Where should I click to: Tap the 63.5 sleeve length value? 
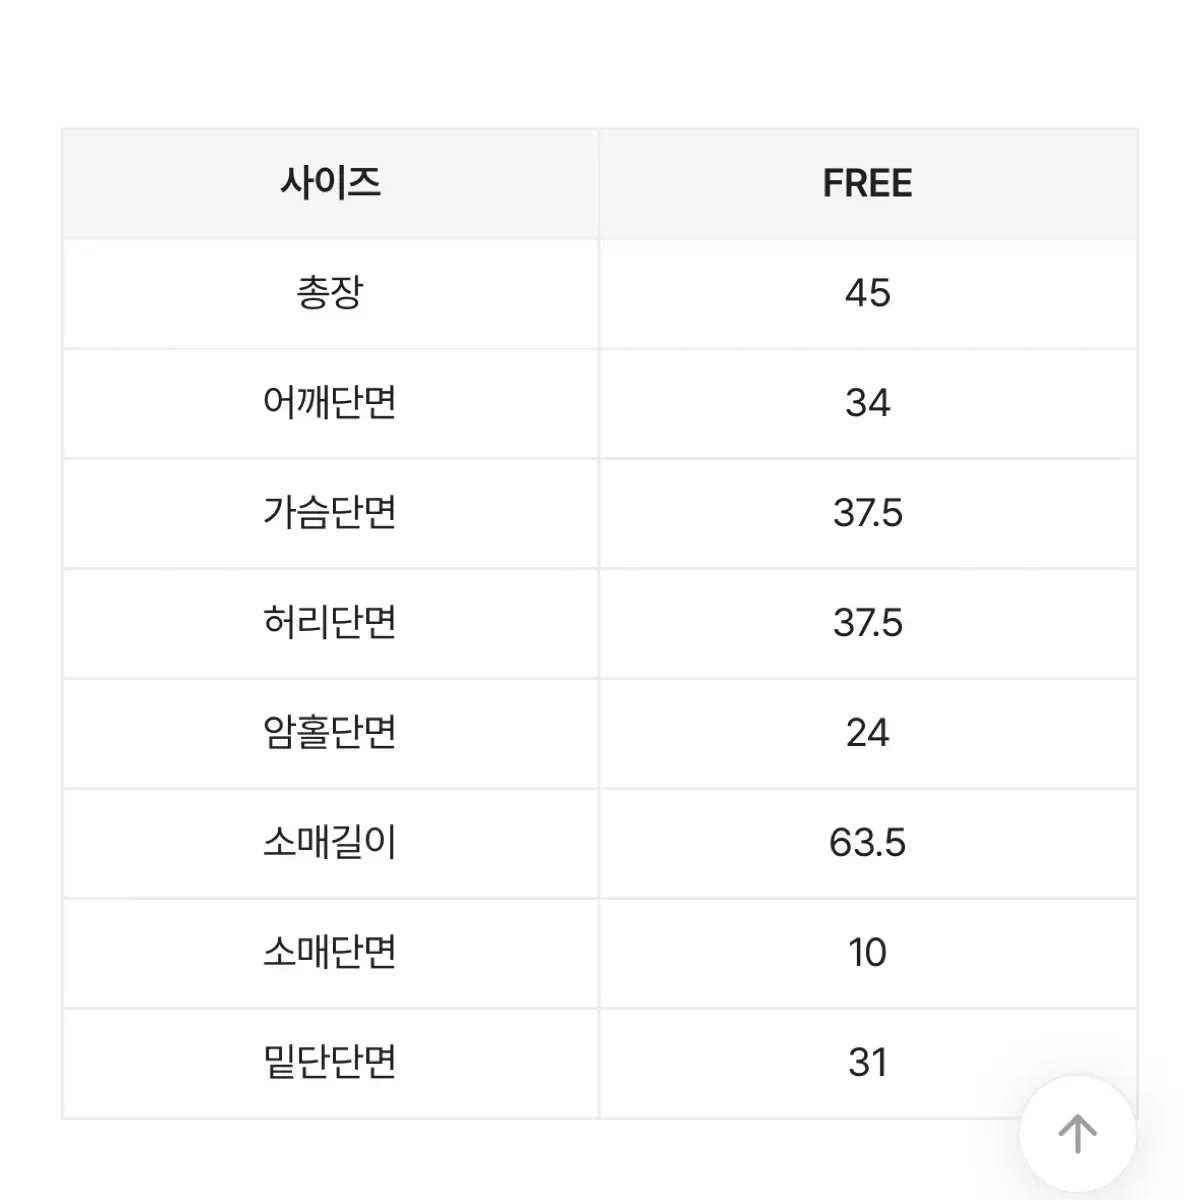click(x=868, y=844)
